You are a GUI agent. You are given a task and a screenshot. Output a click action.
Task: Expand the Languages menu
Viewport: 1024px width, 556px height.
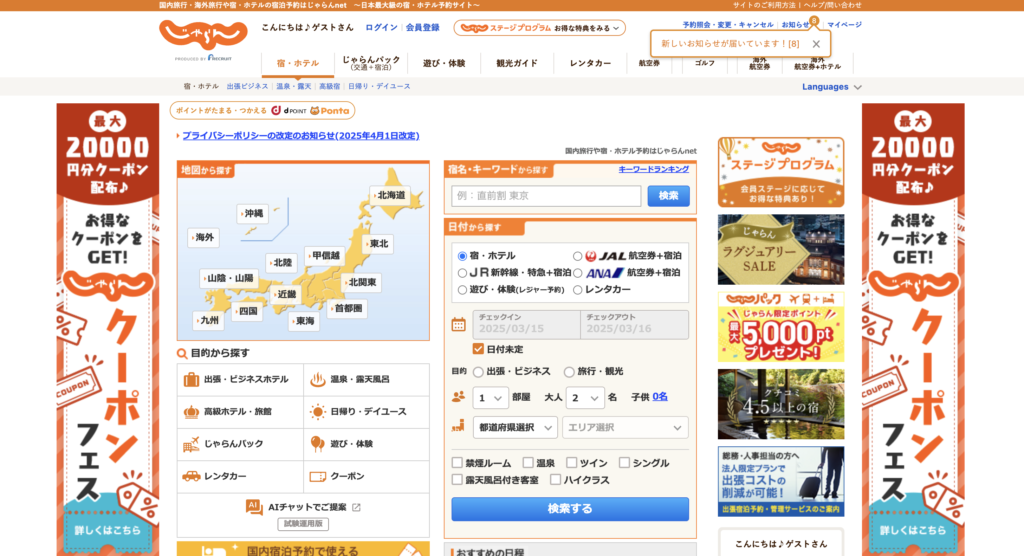tap(831, 87)
